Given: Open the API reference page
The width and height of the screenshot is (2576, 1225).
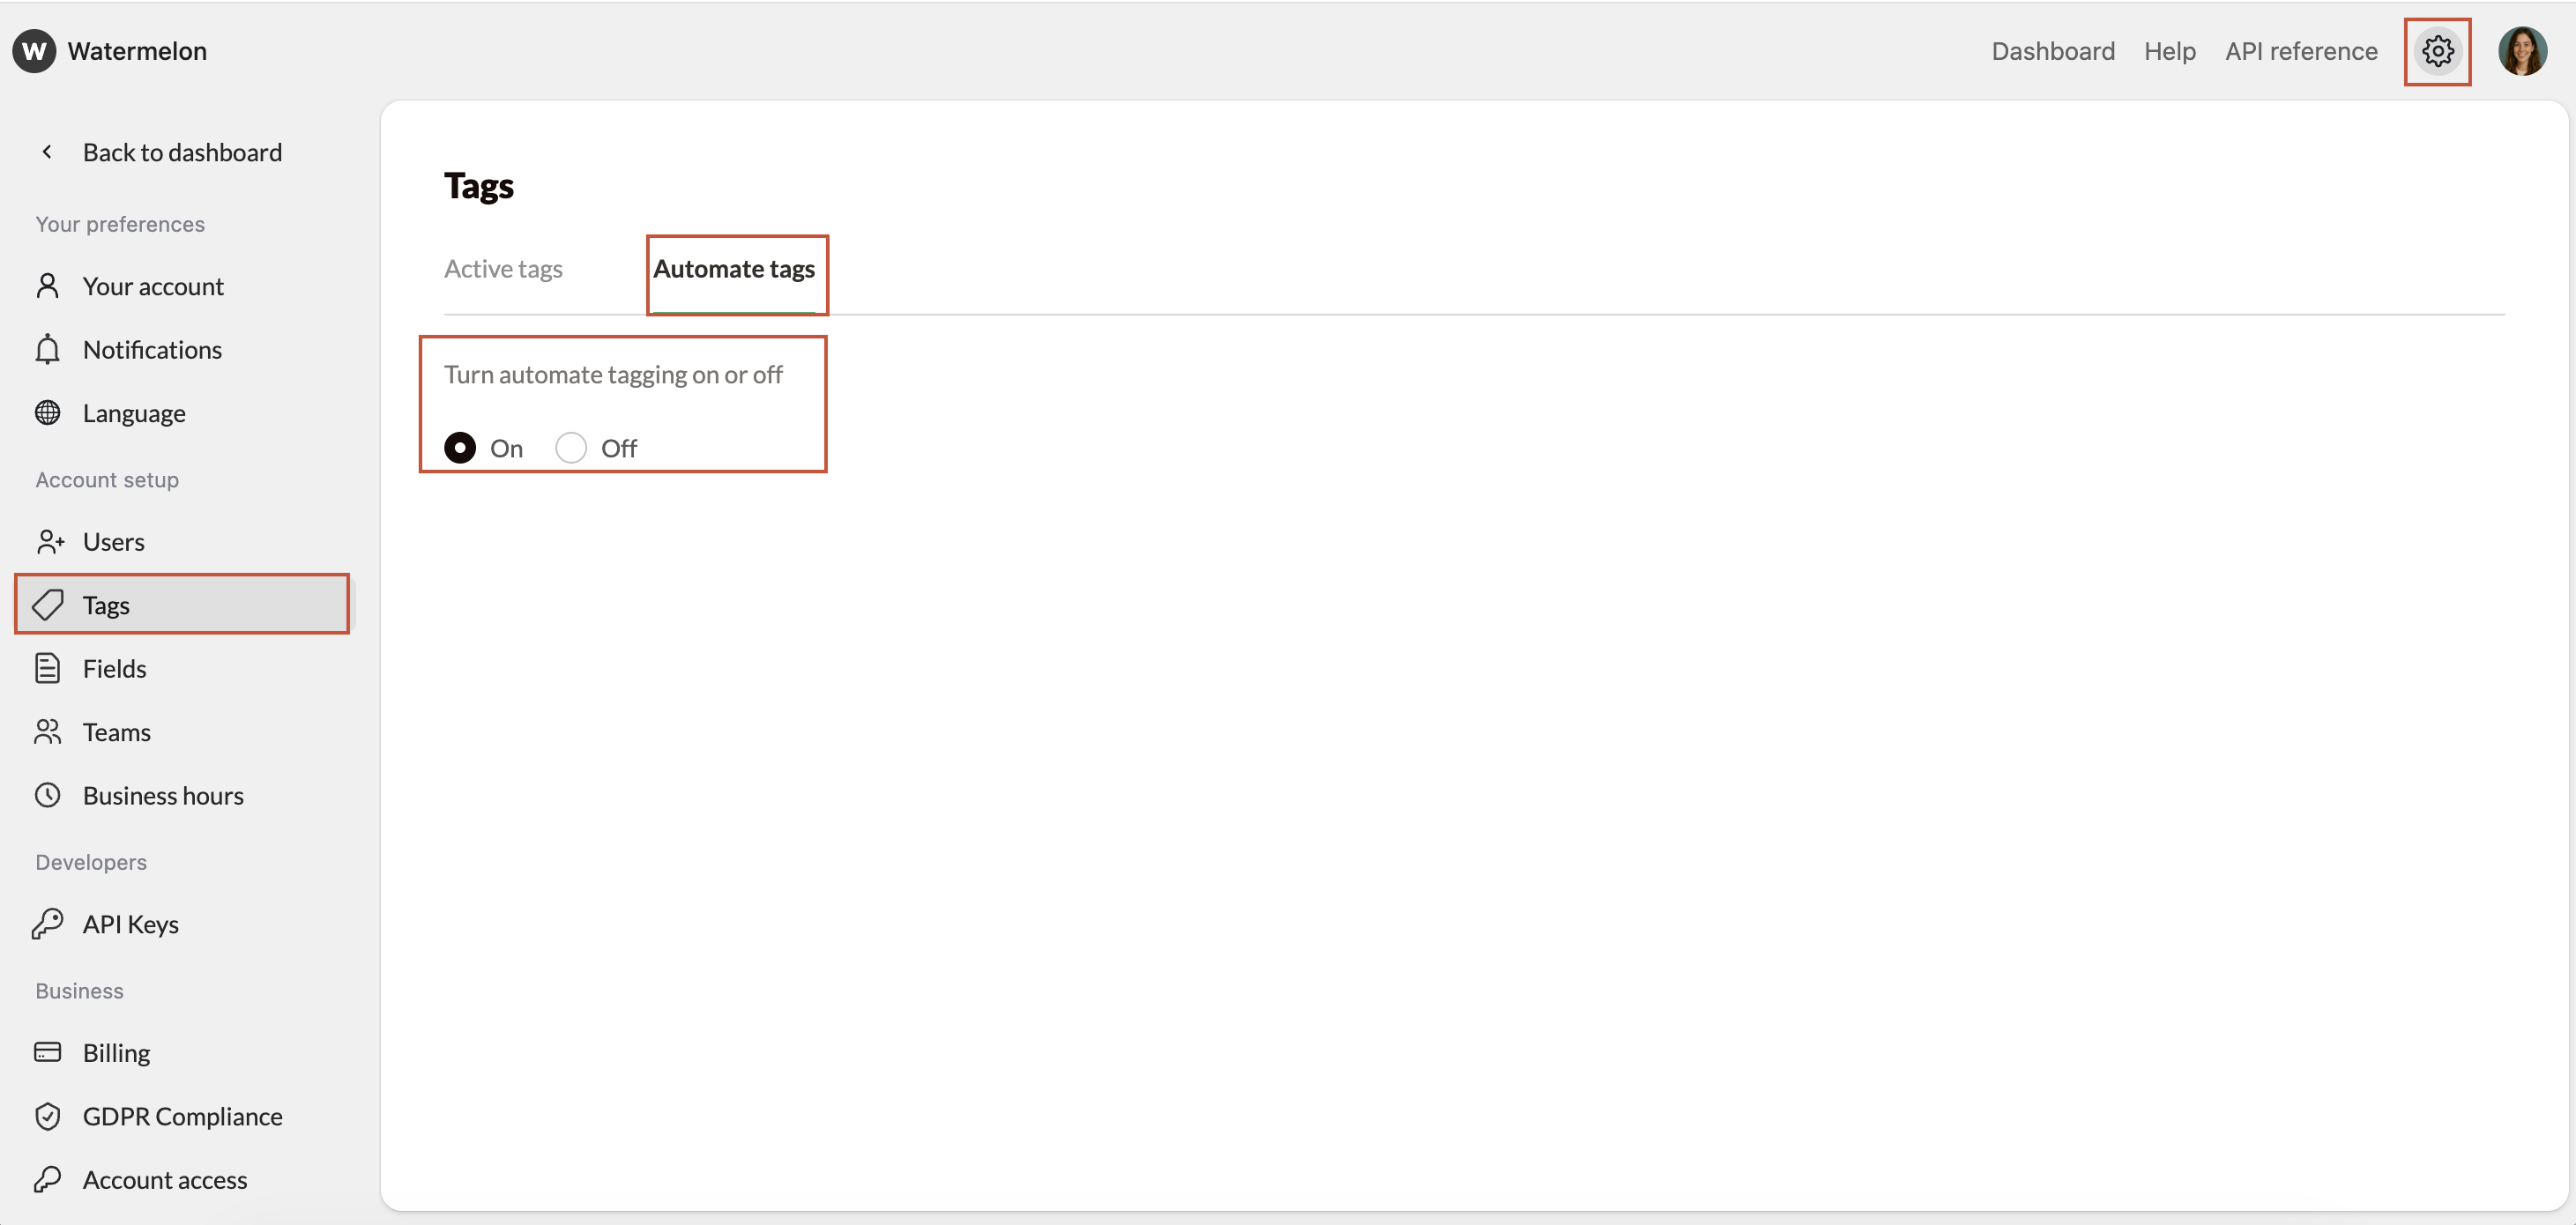Looking at the screenshot, I should (x=2300, y=51).
